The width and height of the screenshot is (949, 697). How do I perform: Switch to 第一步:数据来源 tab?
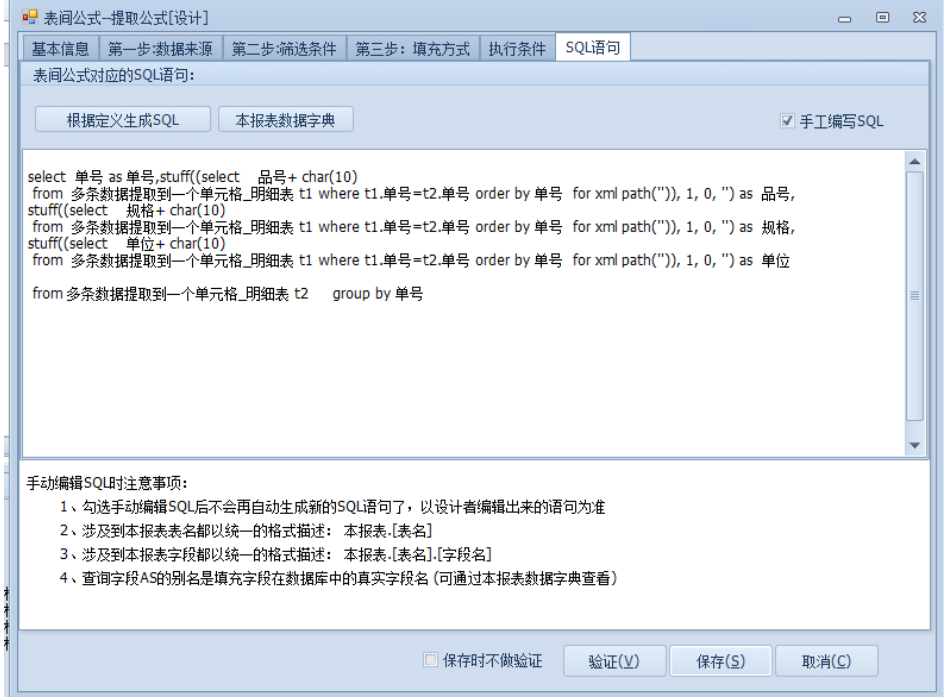click(x=161, y=49)
